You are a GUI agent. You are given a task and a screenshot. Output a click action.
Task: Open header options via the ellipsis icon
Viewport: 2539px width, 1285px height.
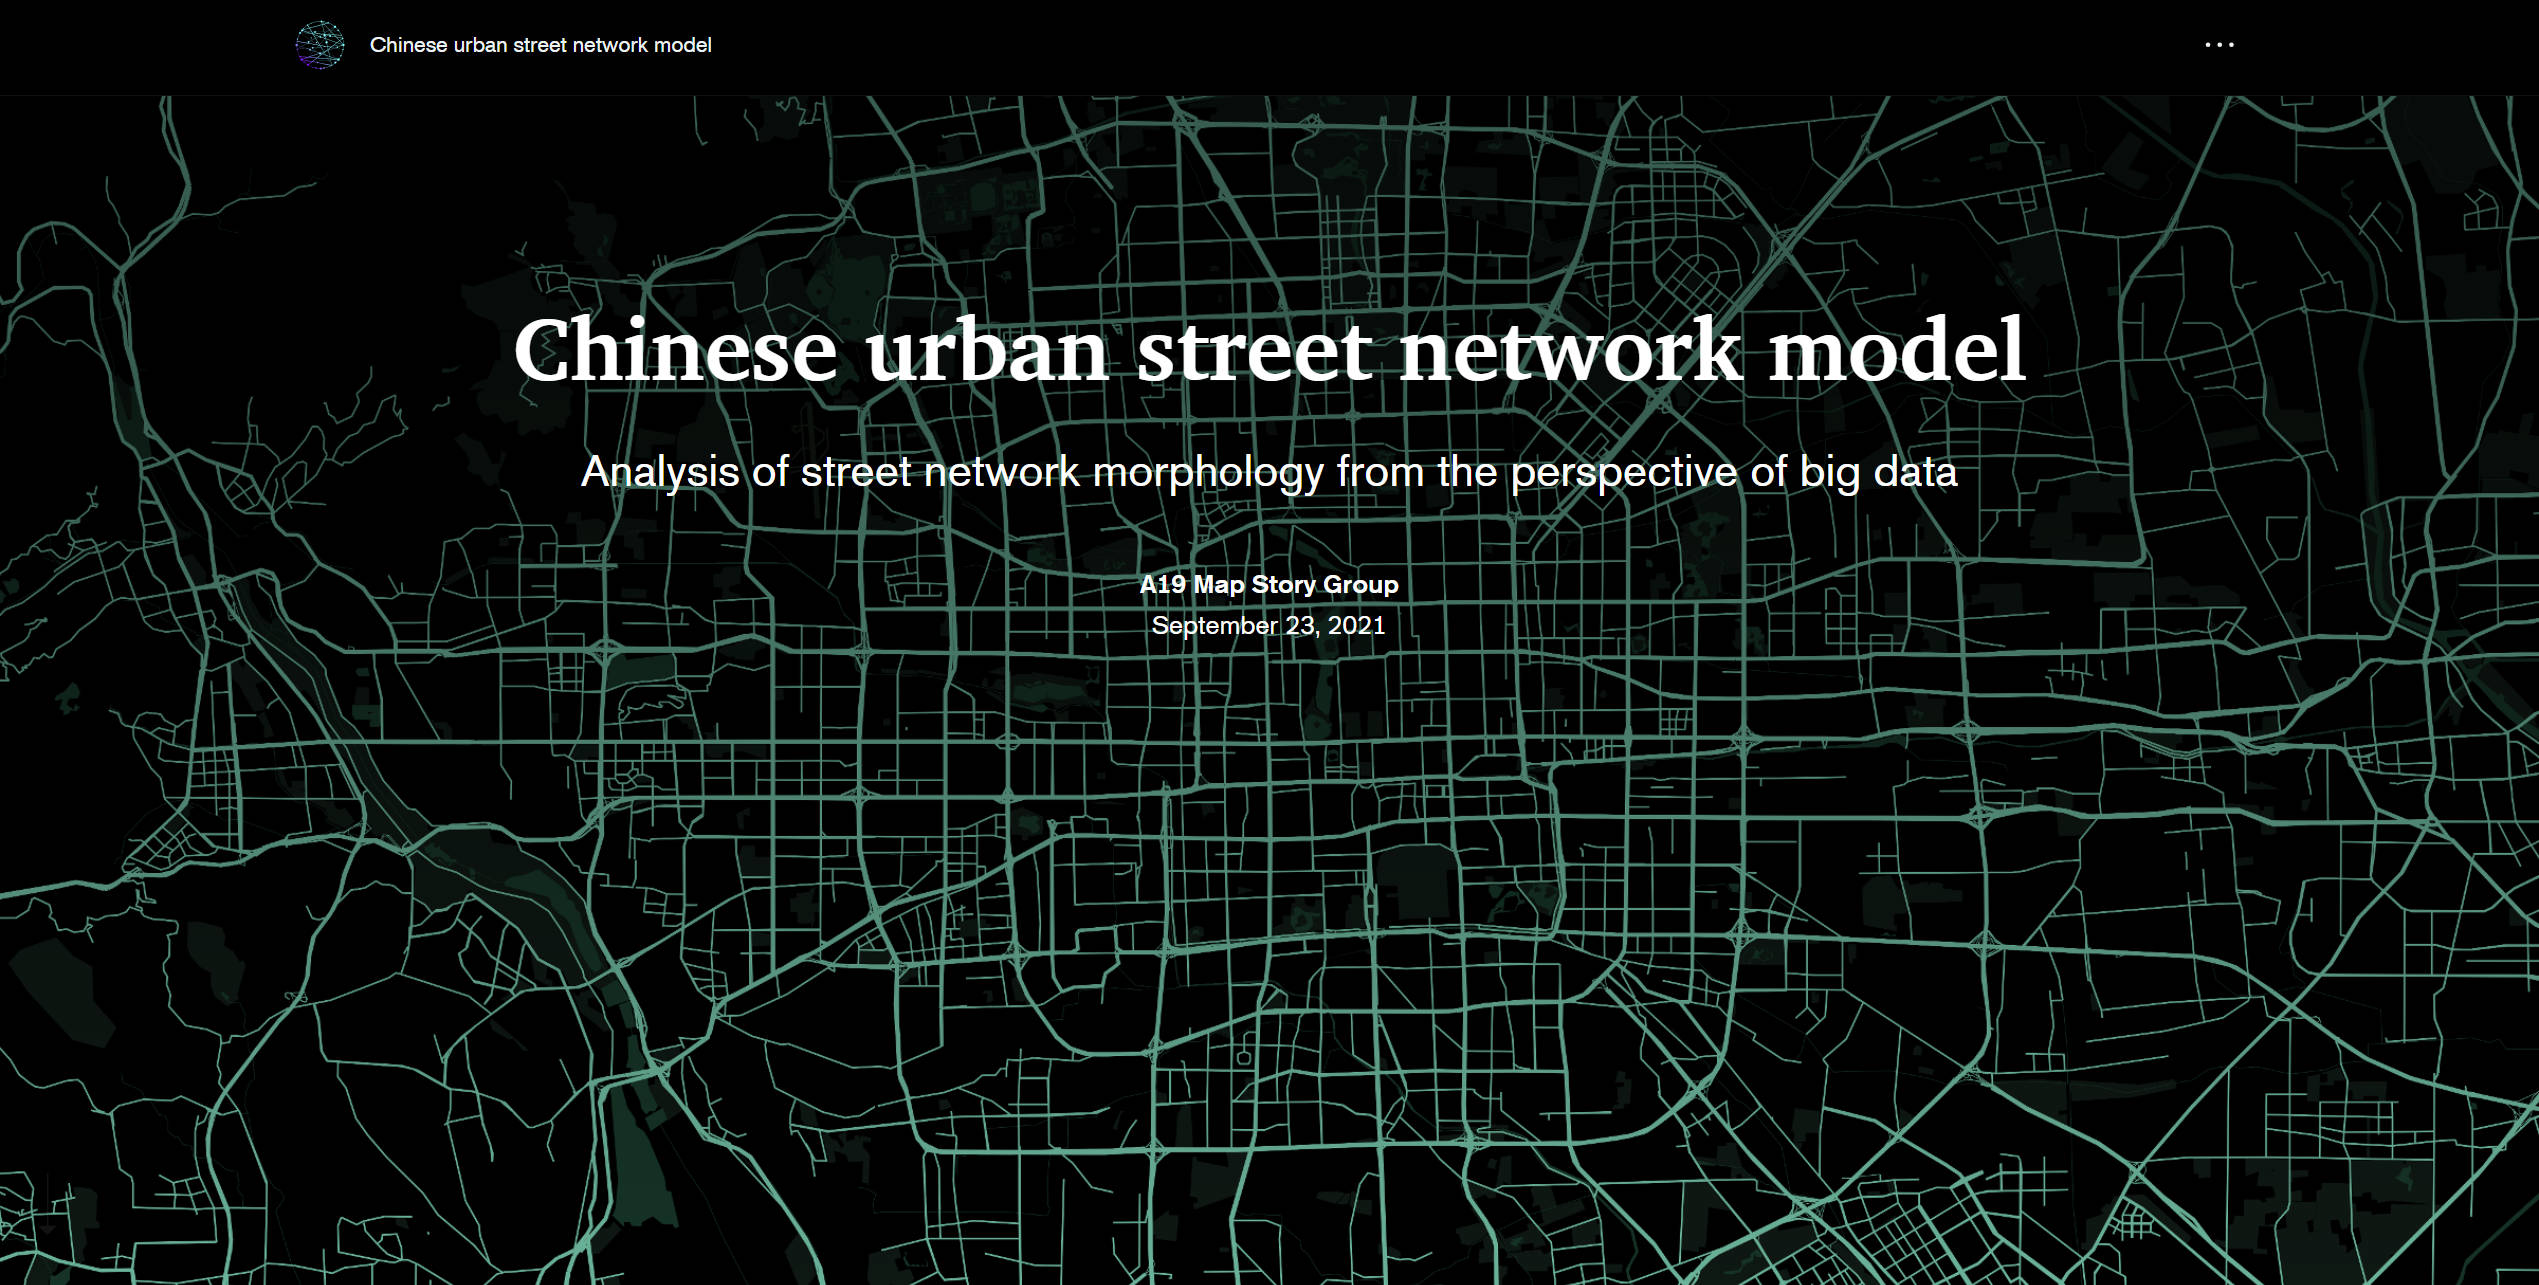click(2221, 44)
